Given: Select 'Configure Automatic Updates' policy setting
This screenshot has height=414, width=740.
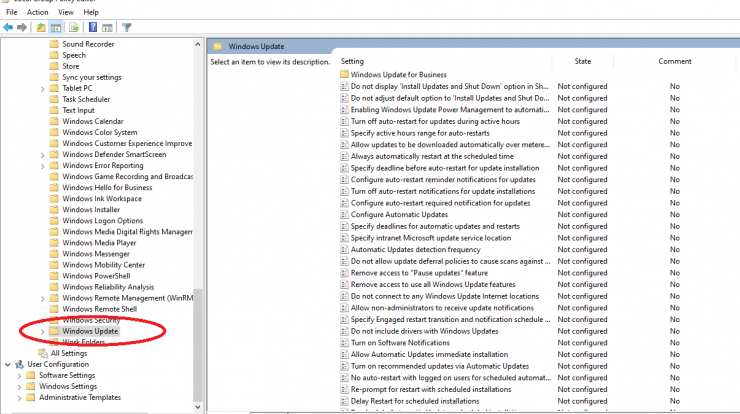Looking at the screenshot, I should tap(399, 214).
